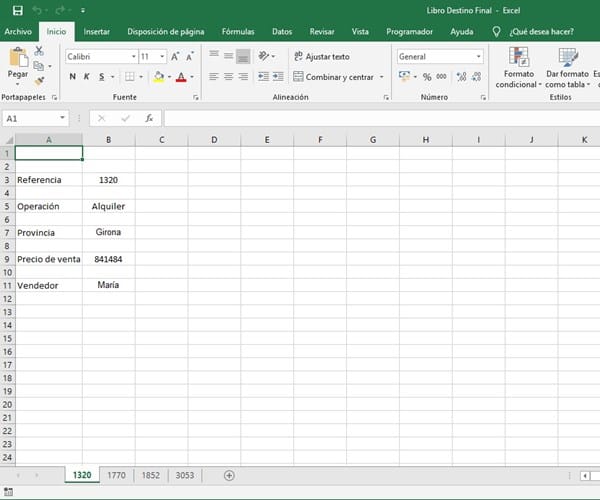600x500 pixels.
Task: Click the Cut scissors icon
Action: pyautogui.click(x=39, y=50)
